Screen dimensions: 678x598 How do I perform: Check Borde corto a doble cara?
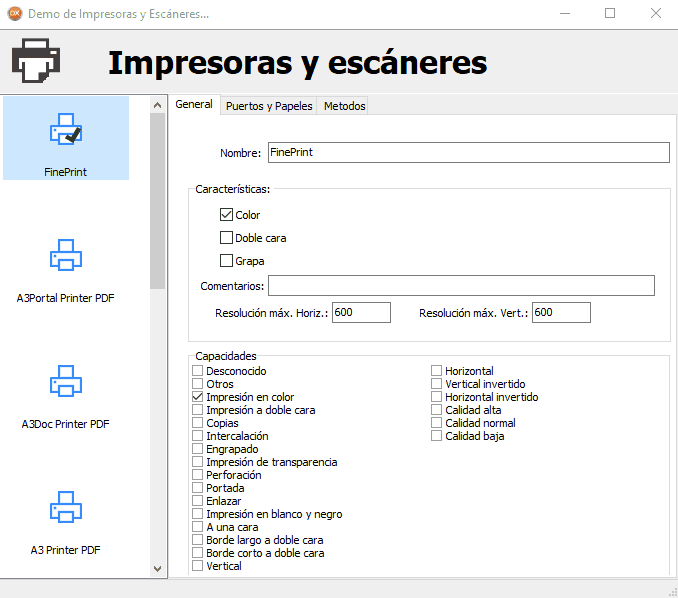coord(197,553)
